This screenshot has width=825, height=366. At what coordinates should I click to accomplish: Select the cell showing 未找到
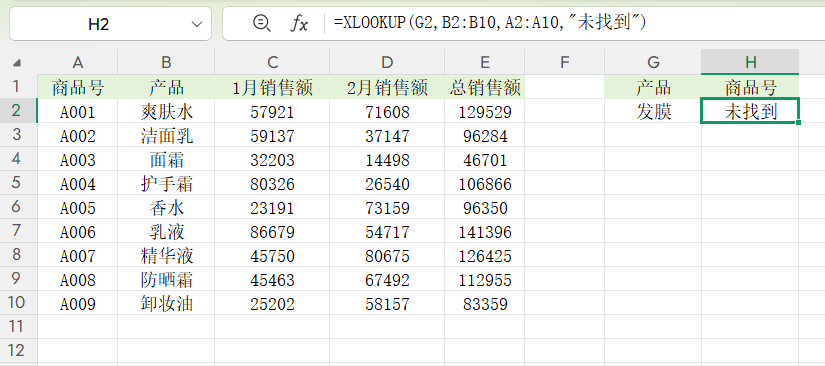pos(750,111)
